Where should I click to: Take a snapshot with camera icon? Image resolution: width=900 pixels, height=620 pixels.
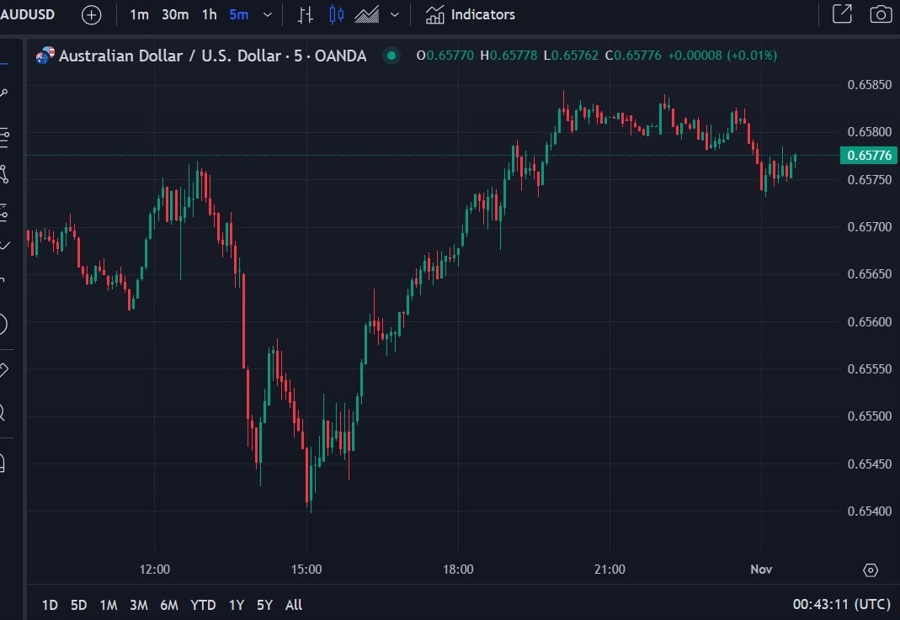[880, 14]
